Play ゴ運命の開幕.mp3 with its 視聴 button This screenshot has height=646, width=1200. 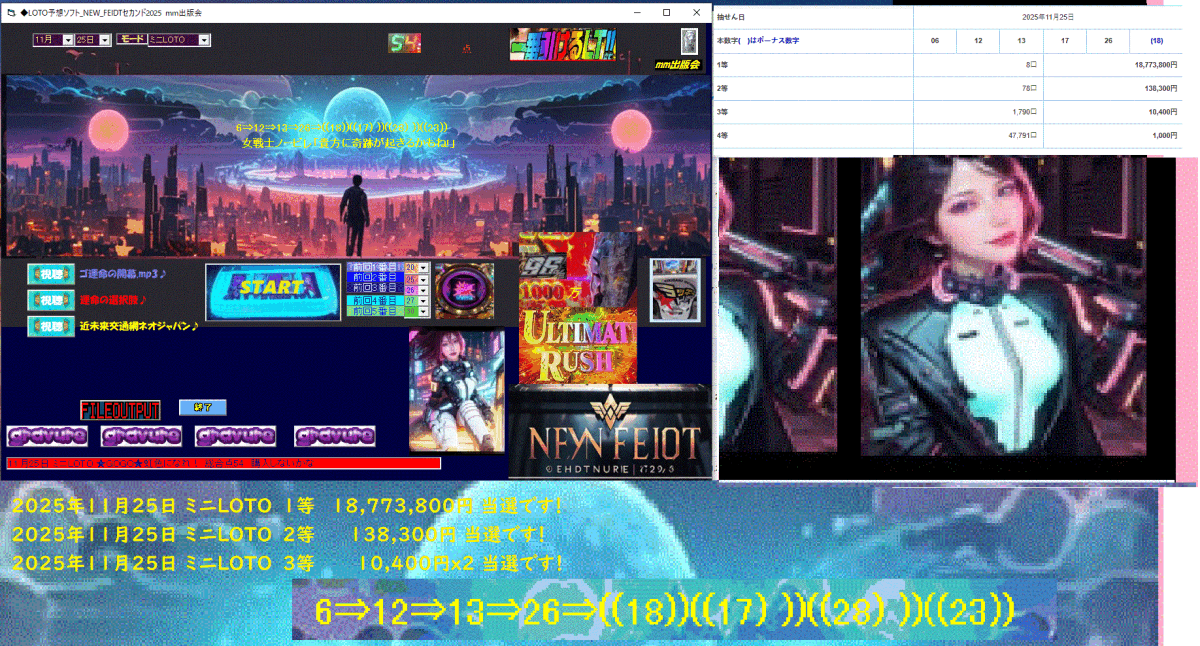click(x=50, y=274)
